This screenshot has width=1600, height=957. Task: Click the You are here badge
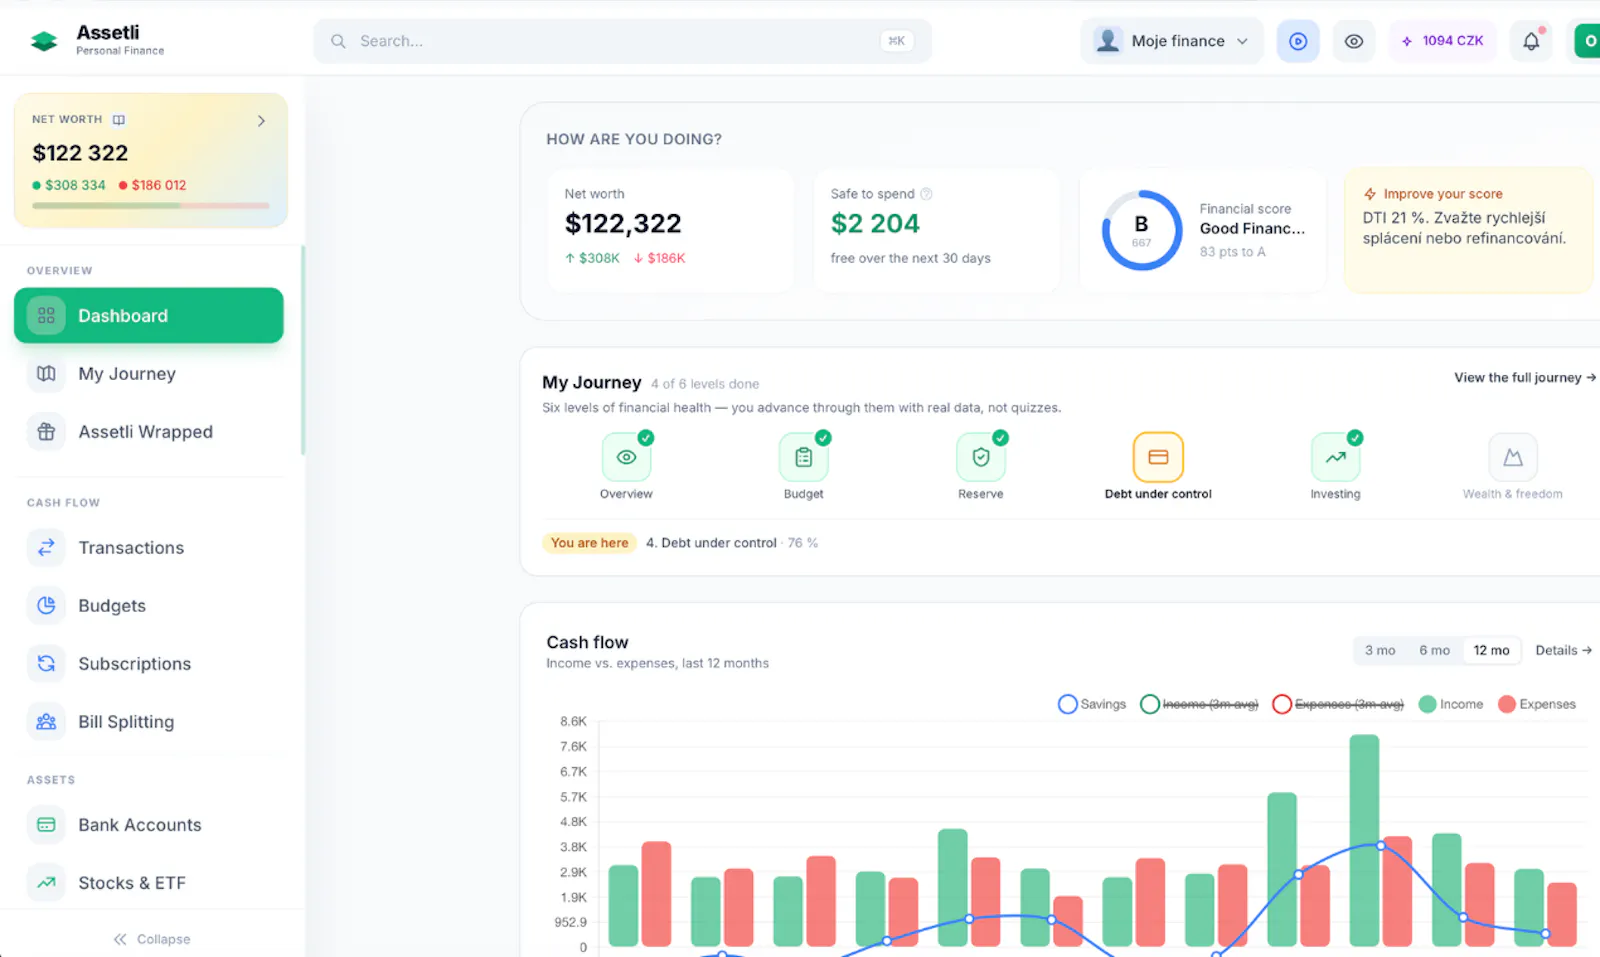tap(590, 543)
